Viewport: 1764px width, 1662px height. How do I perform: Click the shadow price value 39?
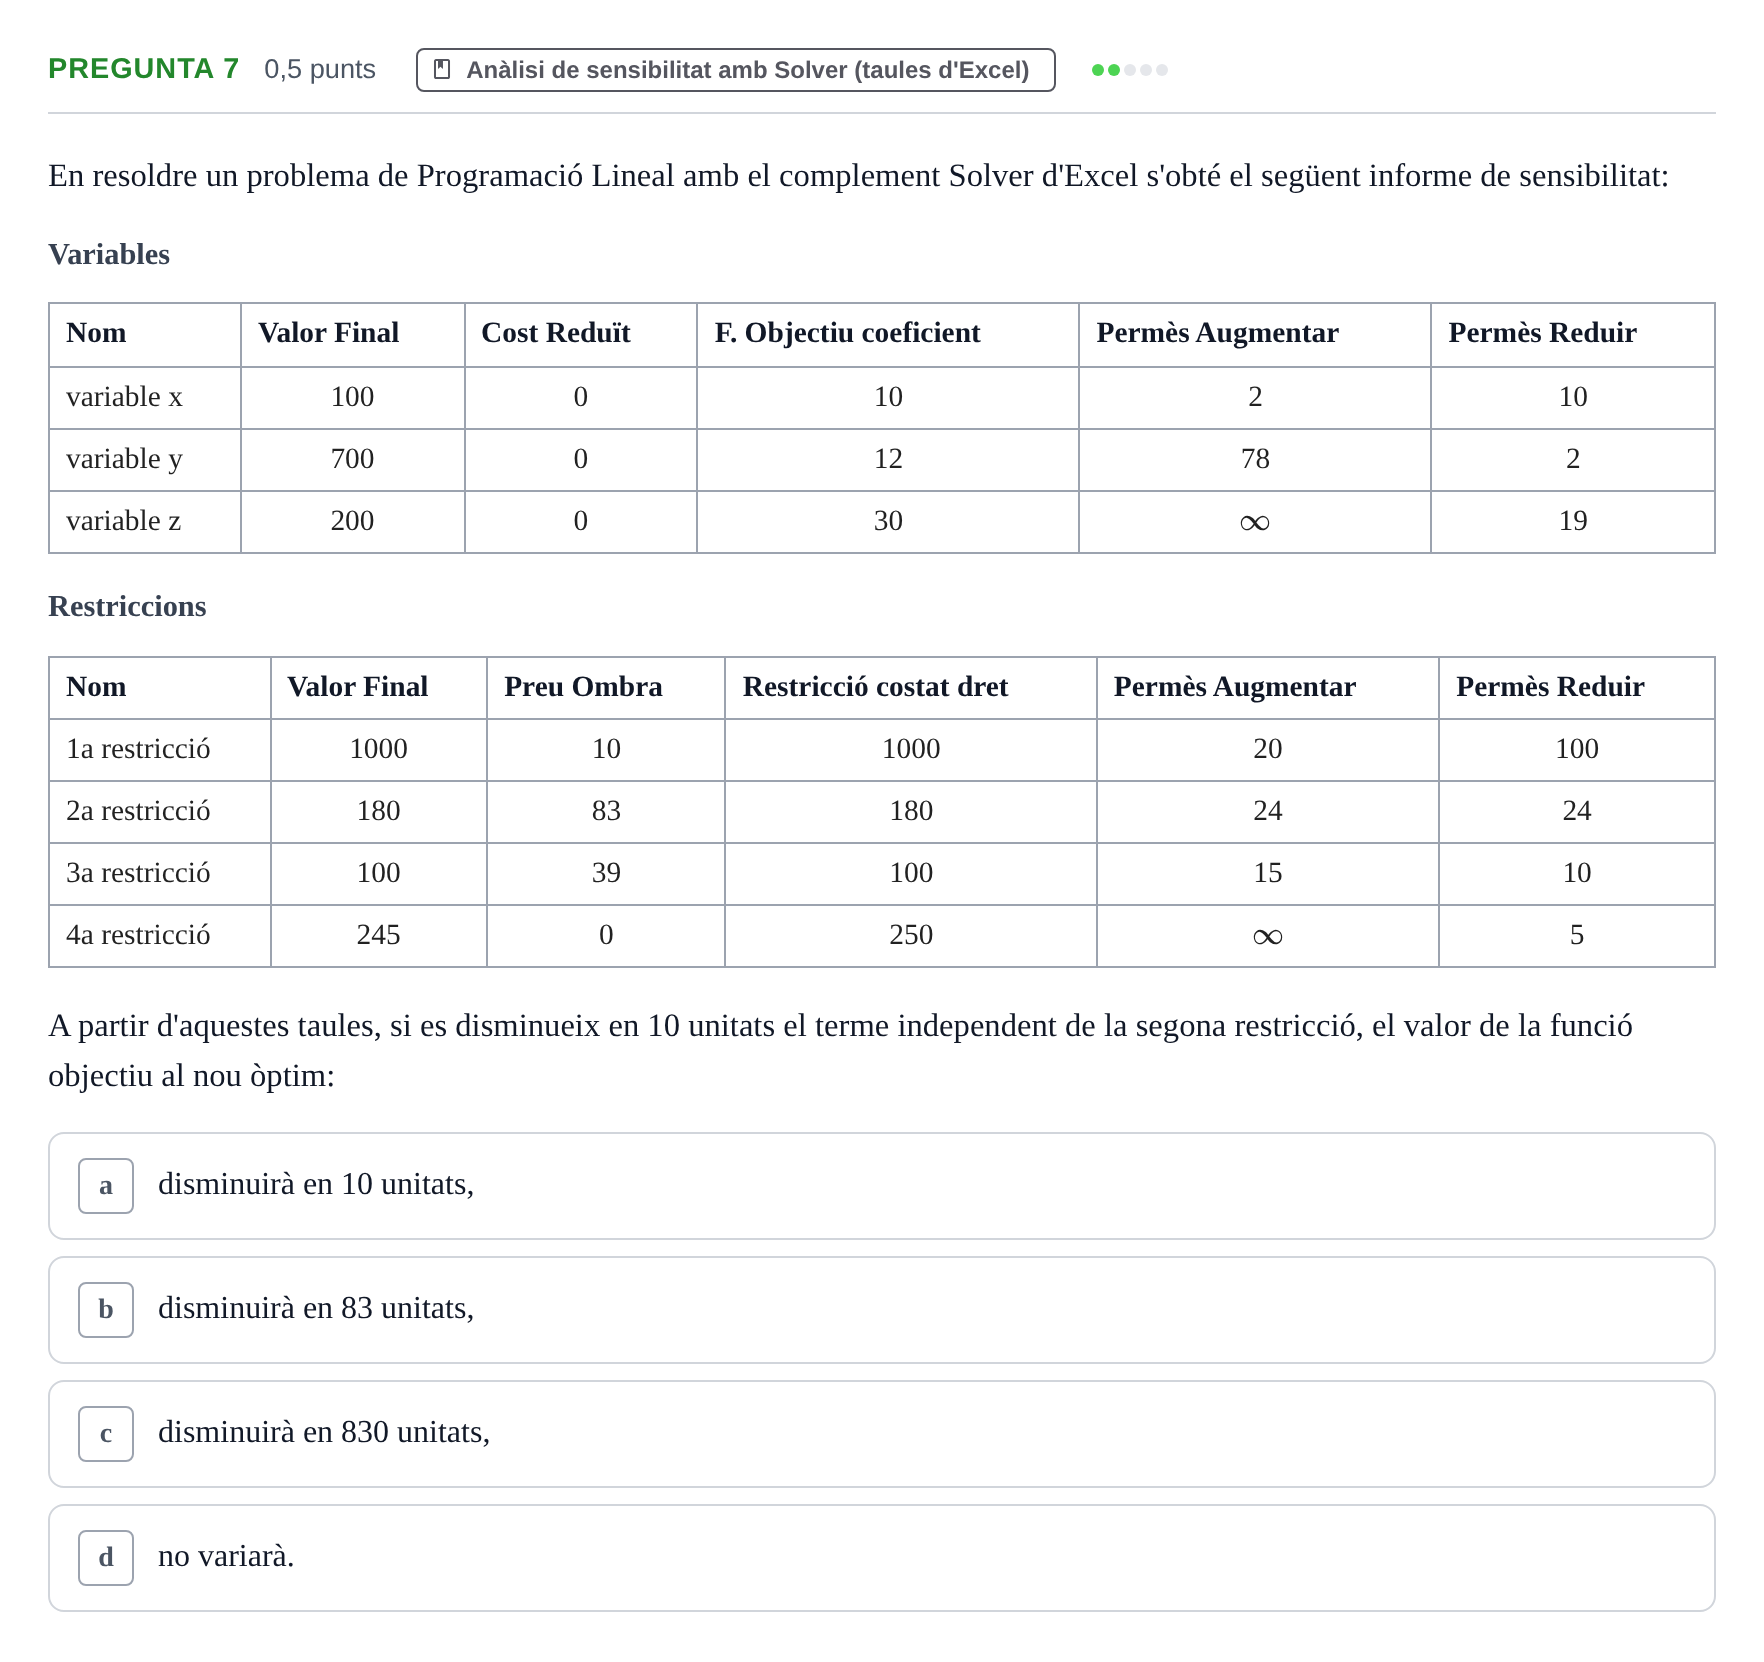[606, 873]
